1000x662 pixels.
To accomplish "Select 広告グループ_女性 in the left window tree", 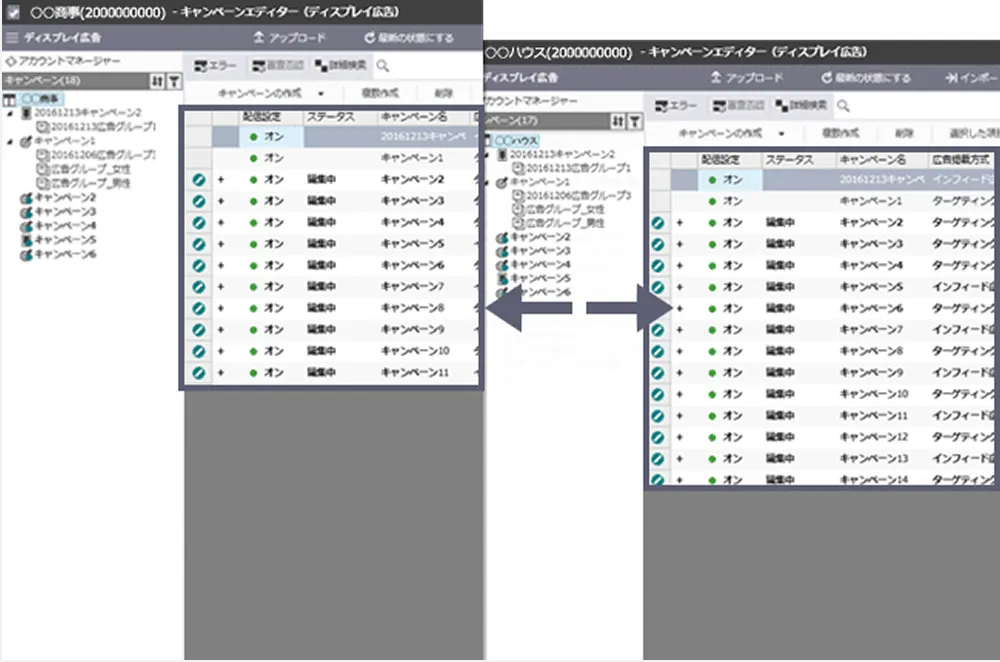I will [88, 169].
